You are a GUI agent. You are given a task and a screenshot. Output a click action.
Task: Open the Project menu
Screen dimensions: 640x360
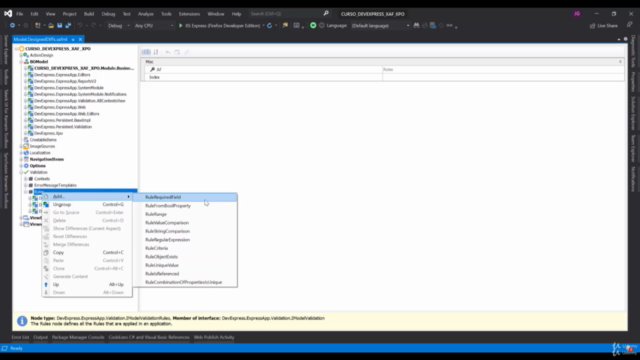point(69,14)
